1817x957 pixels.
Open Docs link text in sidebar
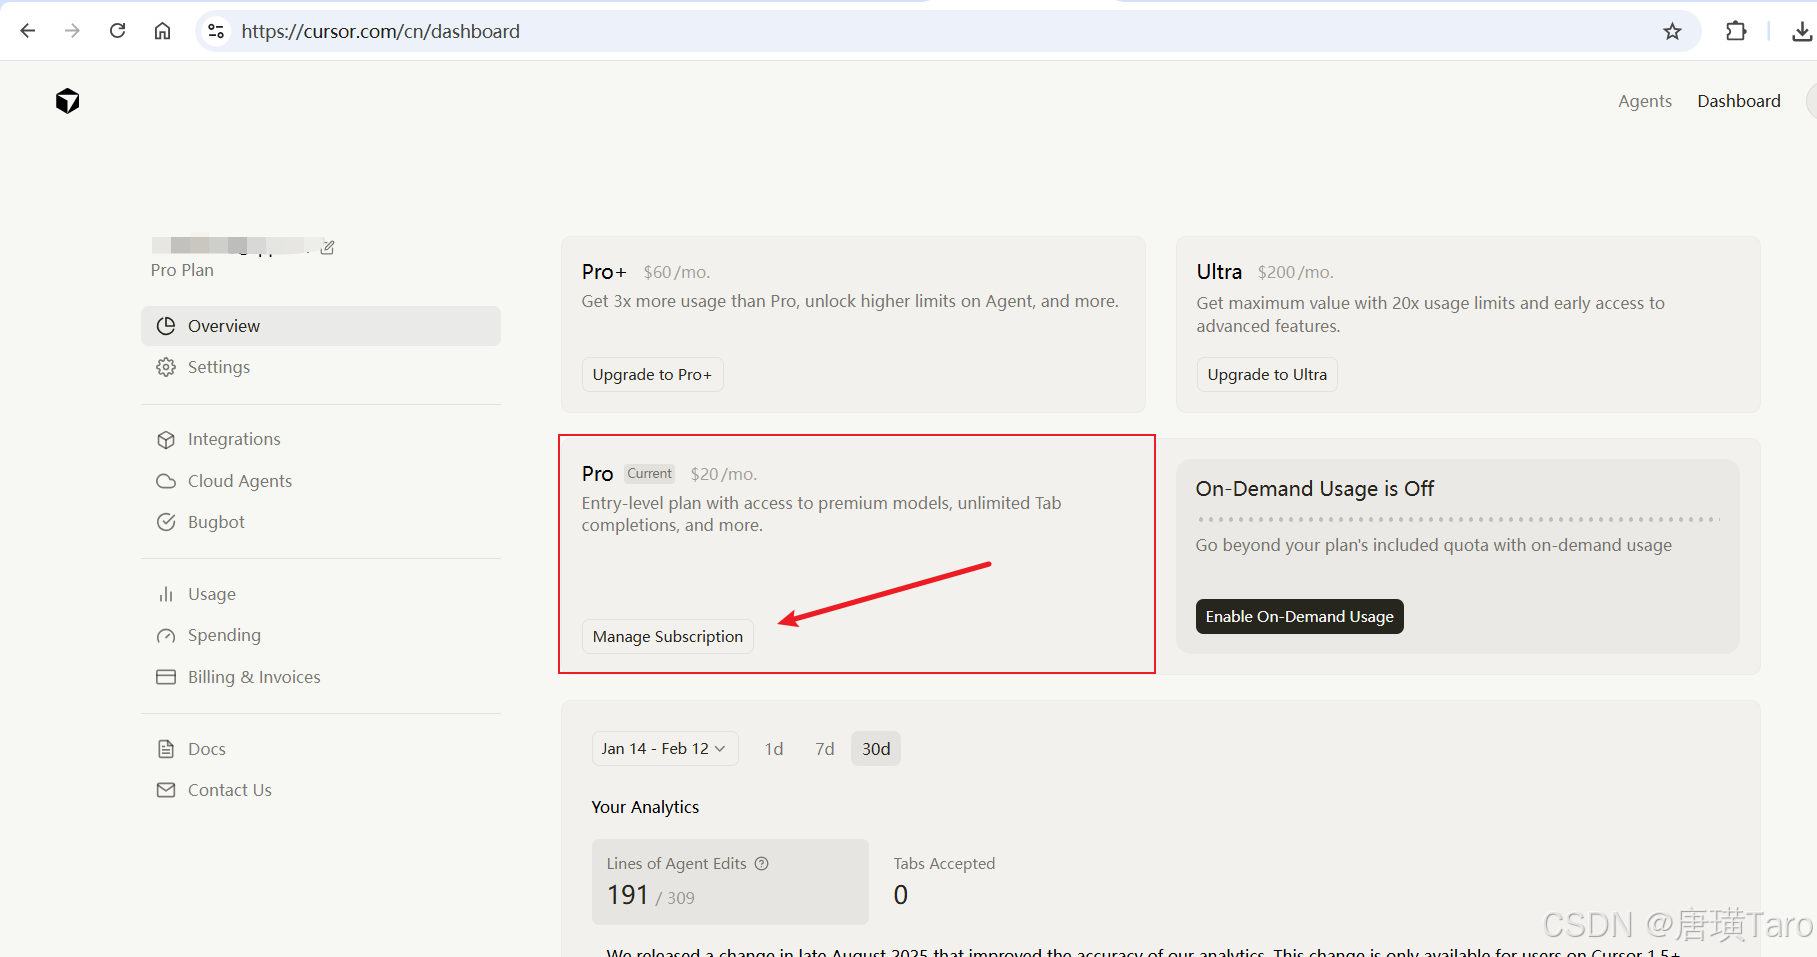coord(207,749)
